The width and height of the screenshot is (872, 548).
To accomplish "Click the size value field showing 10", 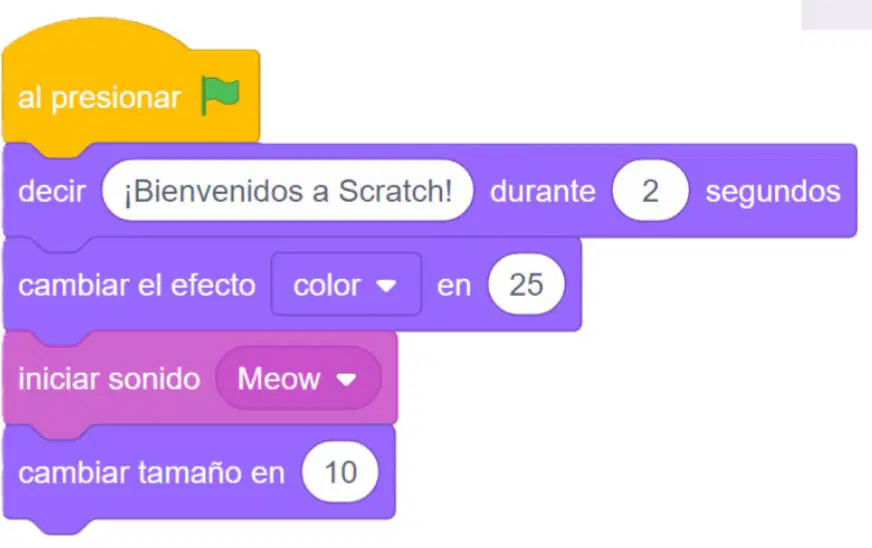I will click(x=340, y=472).
